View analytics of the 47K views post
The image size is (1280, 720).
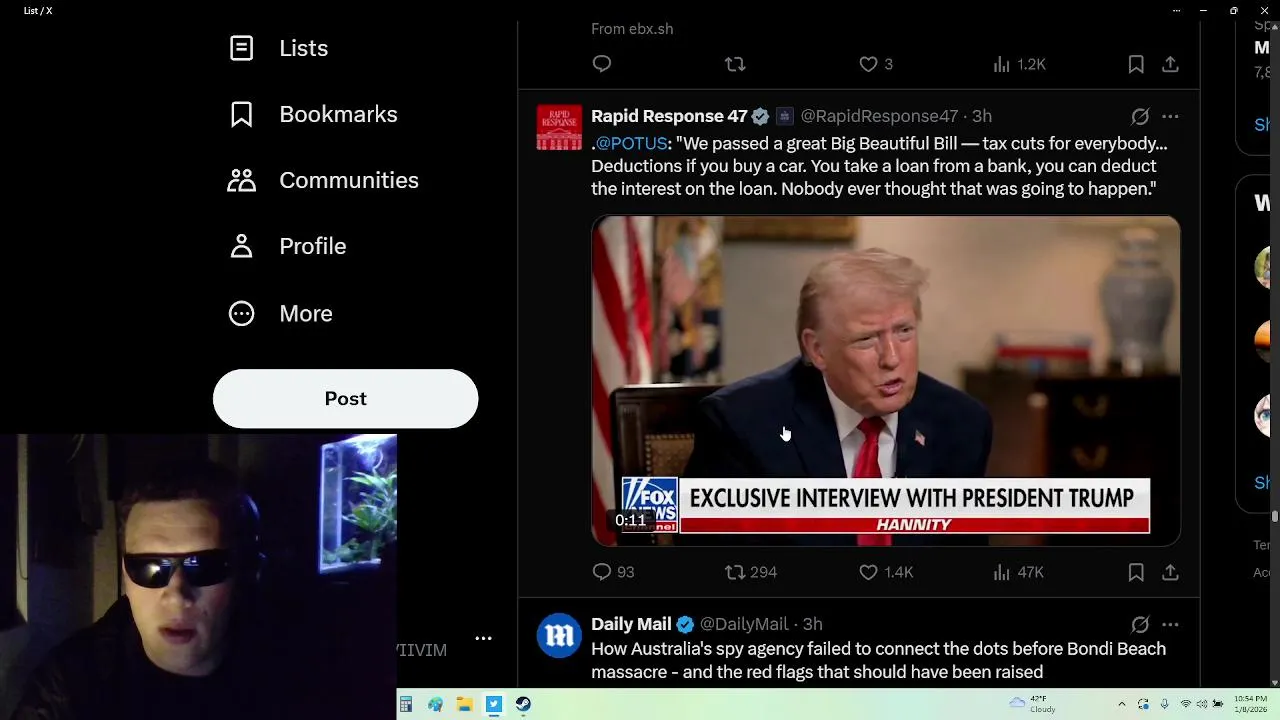[x=1018, y=572]
